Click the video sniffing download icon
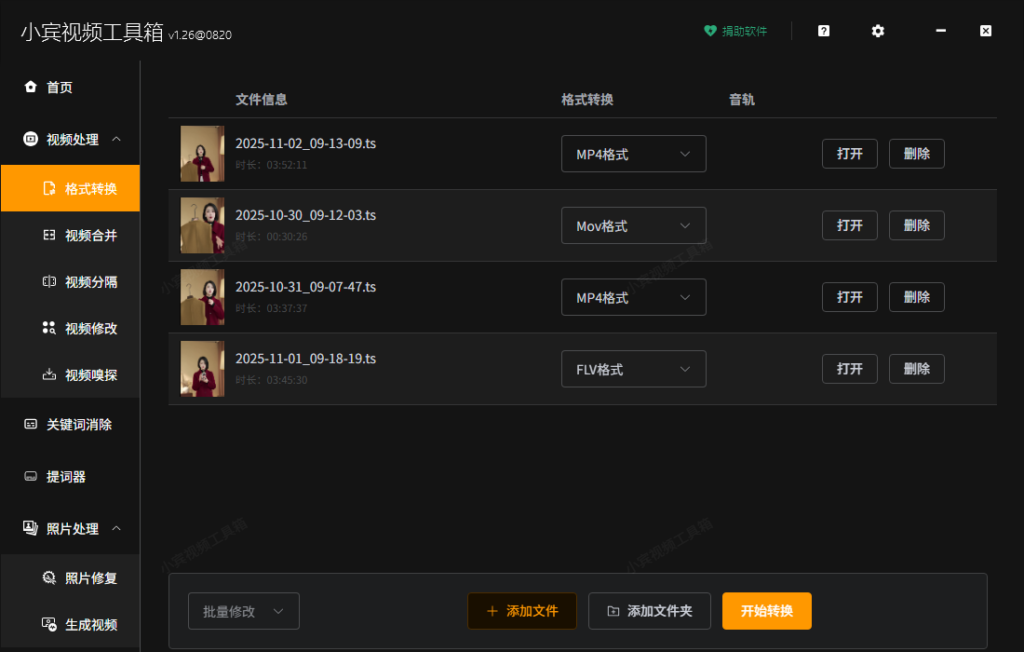 point(49,375)
